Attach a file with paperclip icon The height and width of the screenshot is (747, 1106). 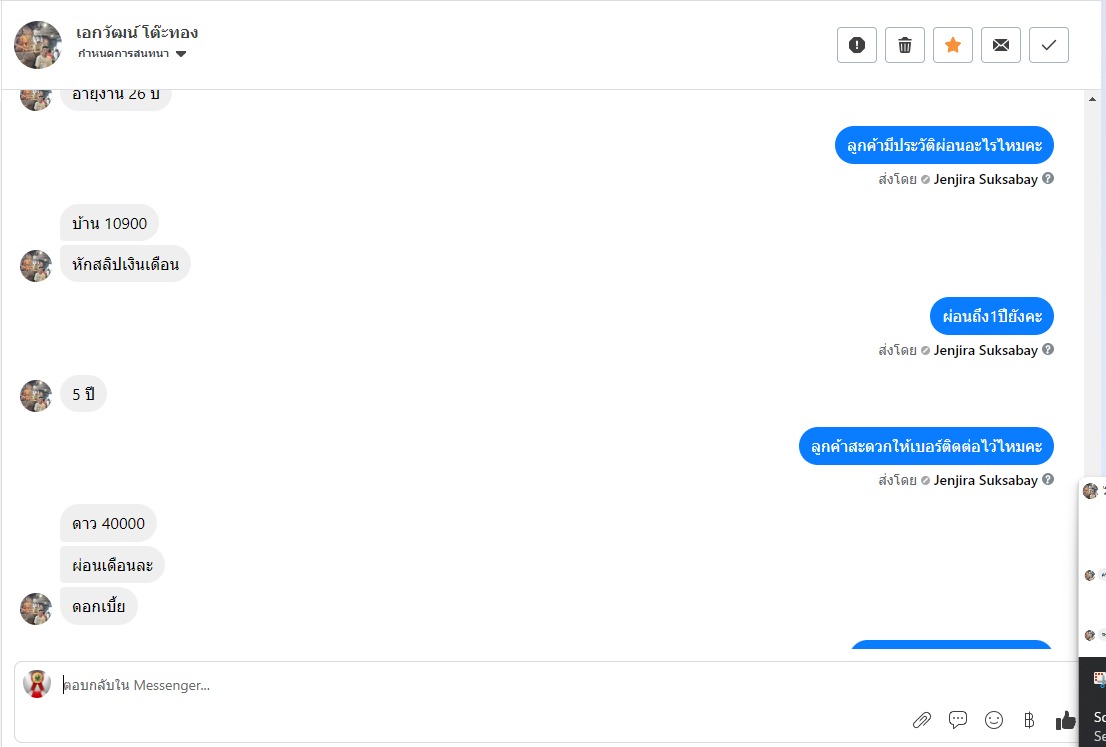pos(922,720)
